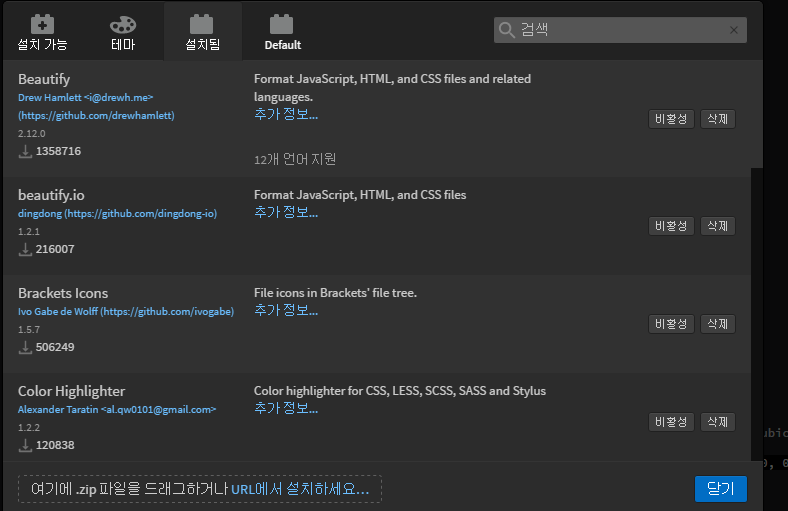Click the Brackets Icons extension title

[63, 293]
